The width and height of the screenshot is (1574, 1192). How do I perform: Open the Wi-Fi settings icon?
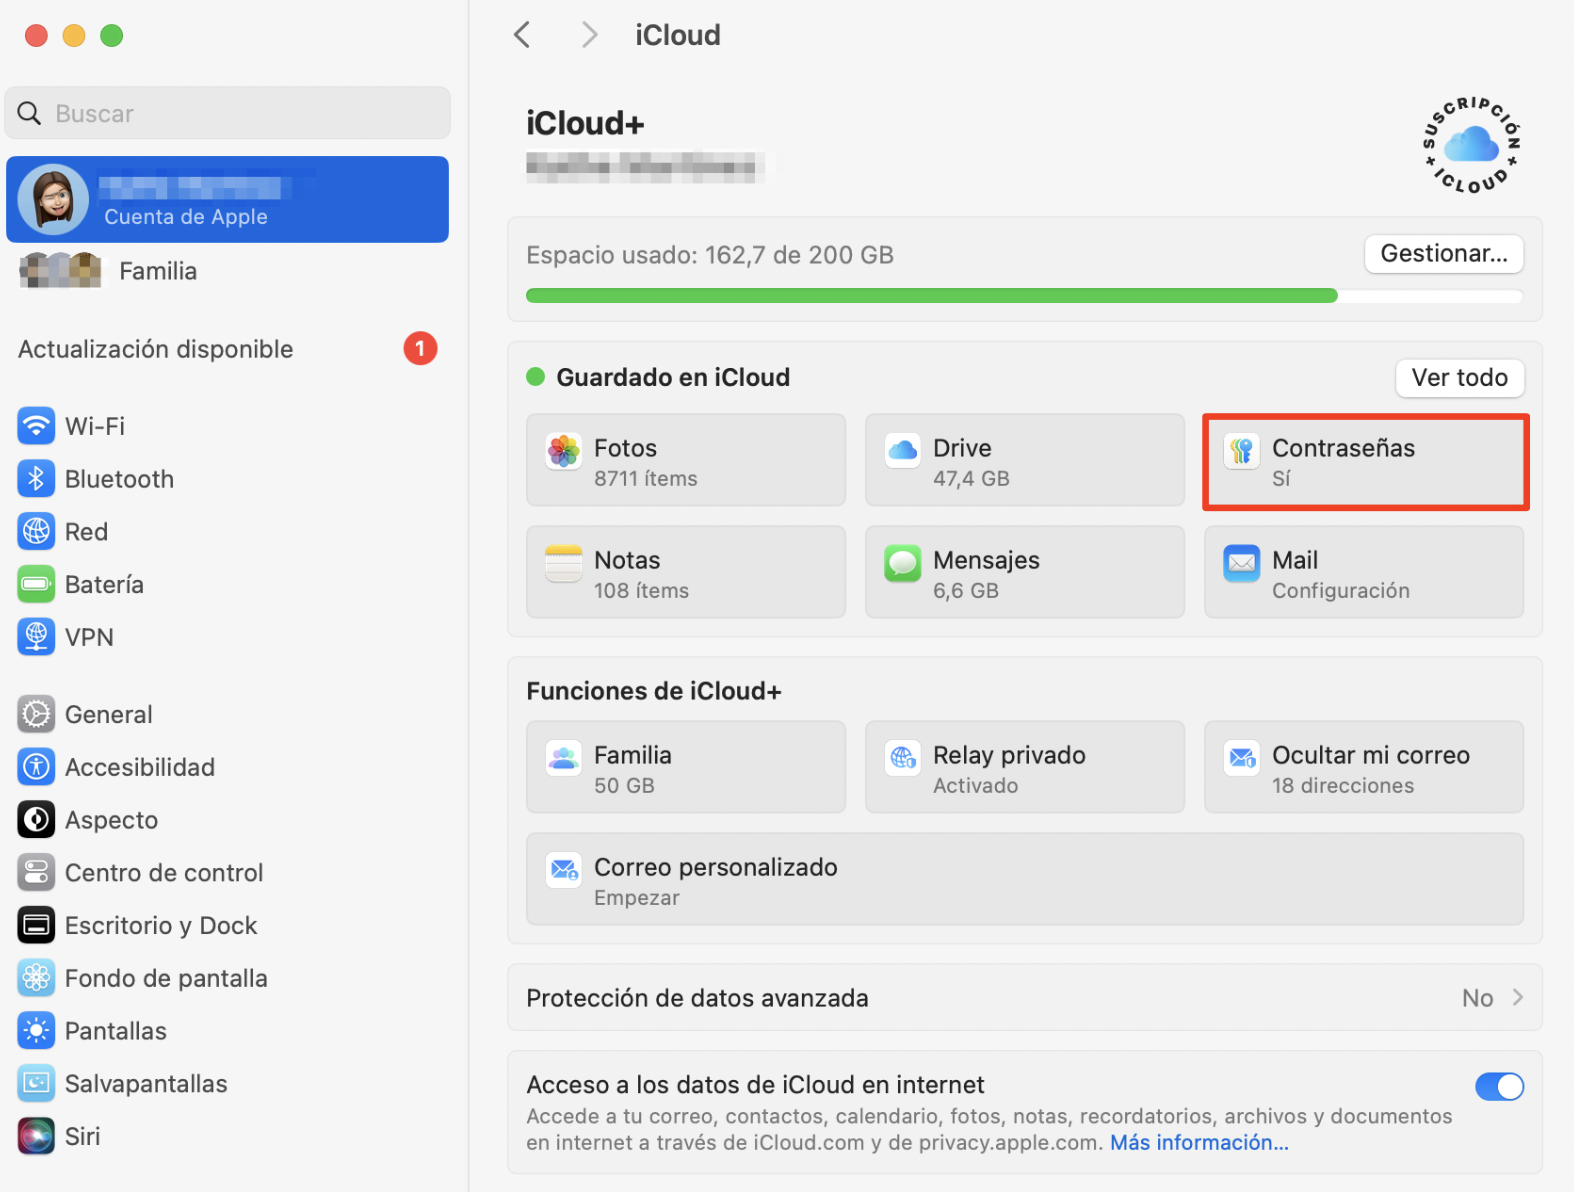click(36, 426)
